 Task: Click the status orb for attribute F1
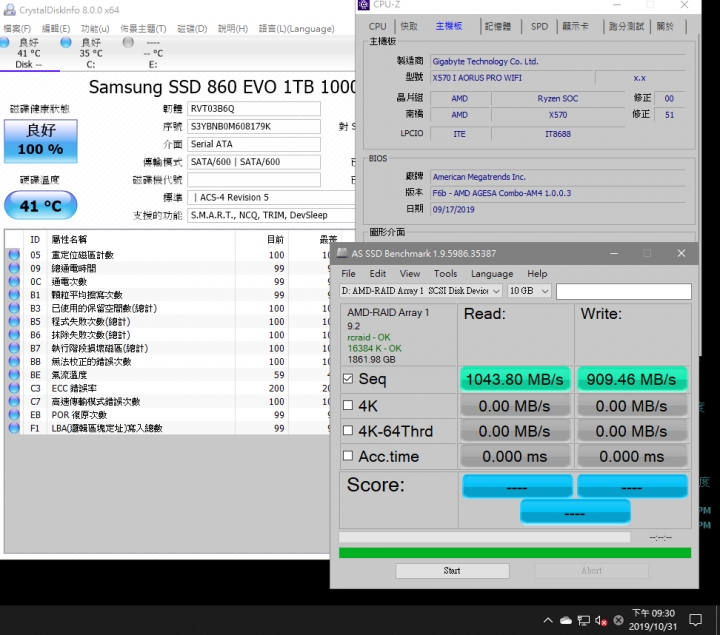pyautogui.click(x=14, y=428)
